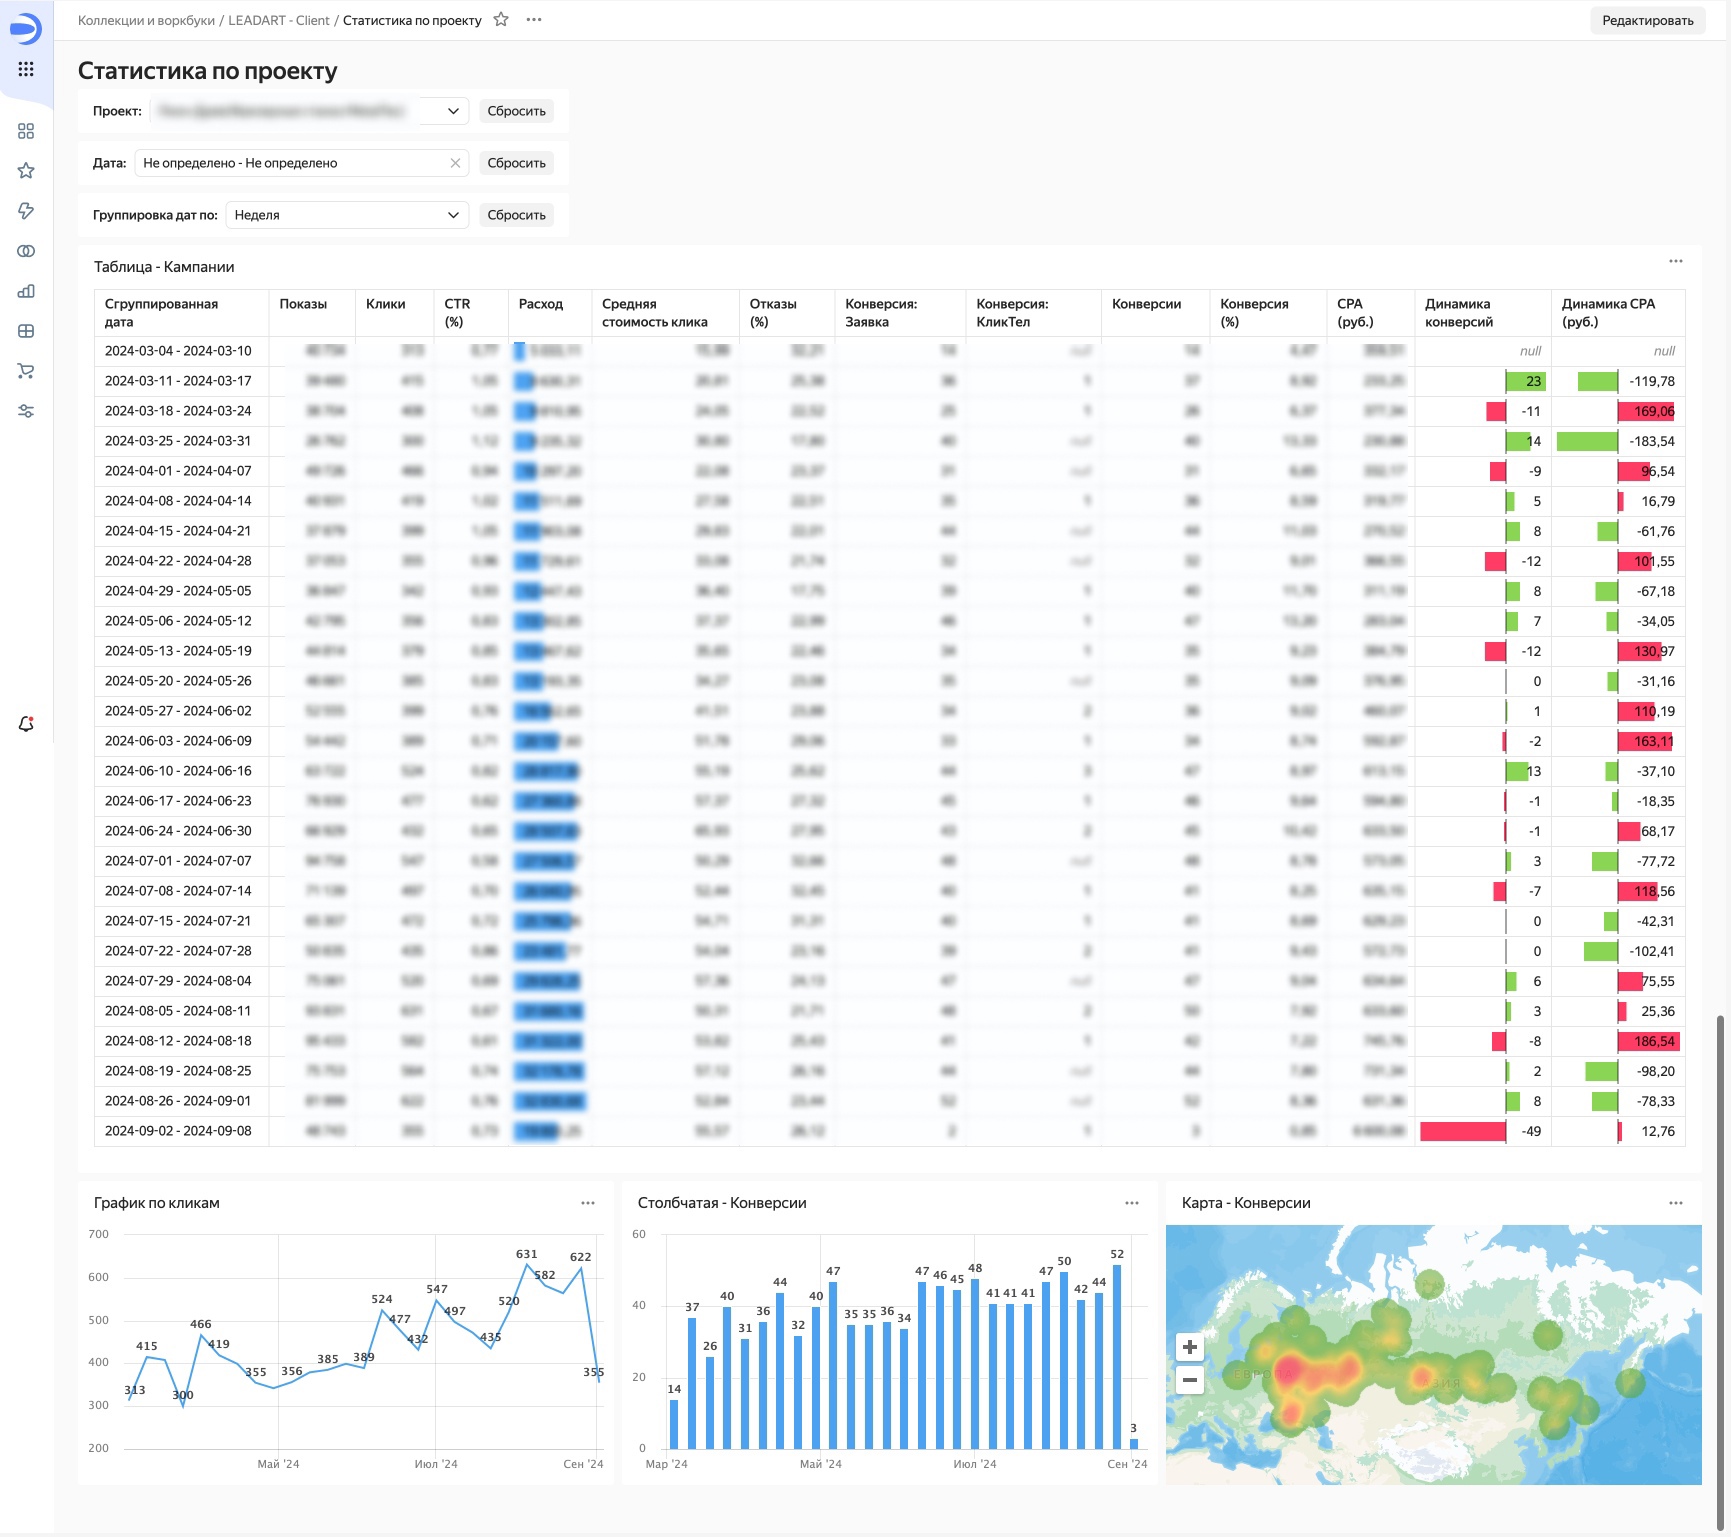Sort by Показы column header
The image size is (1731, 1537).
(312, 313)
